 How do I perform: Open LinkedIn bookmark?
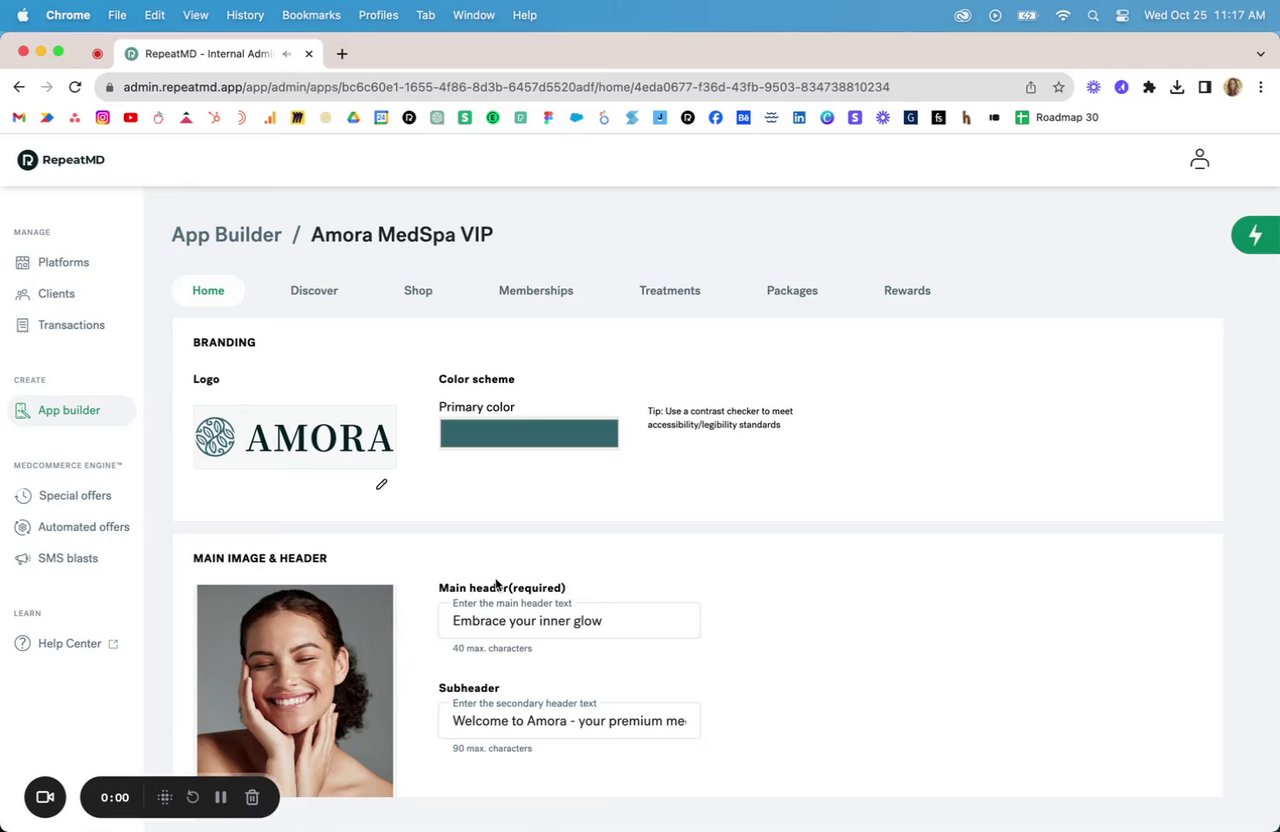pos(799,117)
